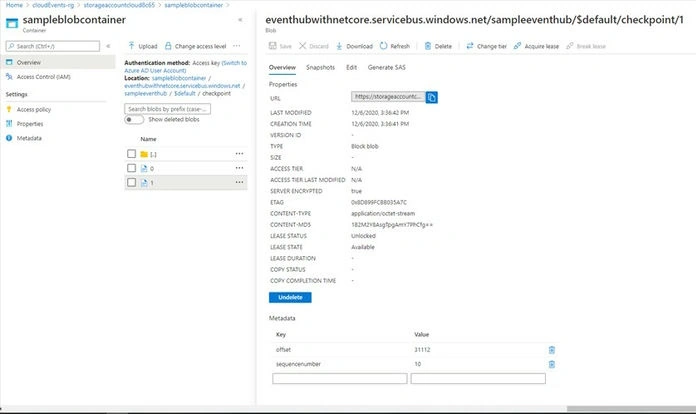The height and width of the screenshot is (414, 696).
Task: Select the blob Overview tab
Action: [282, 67]
